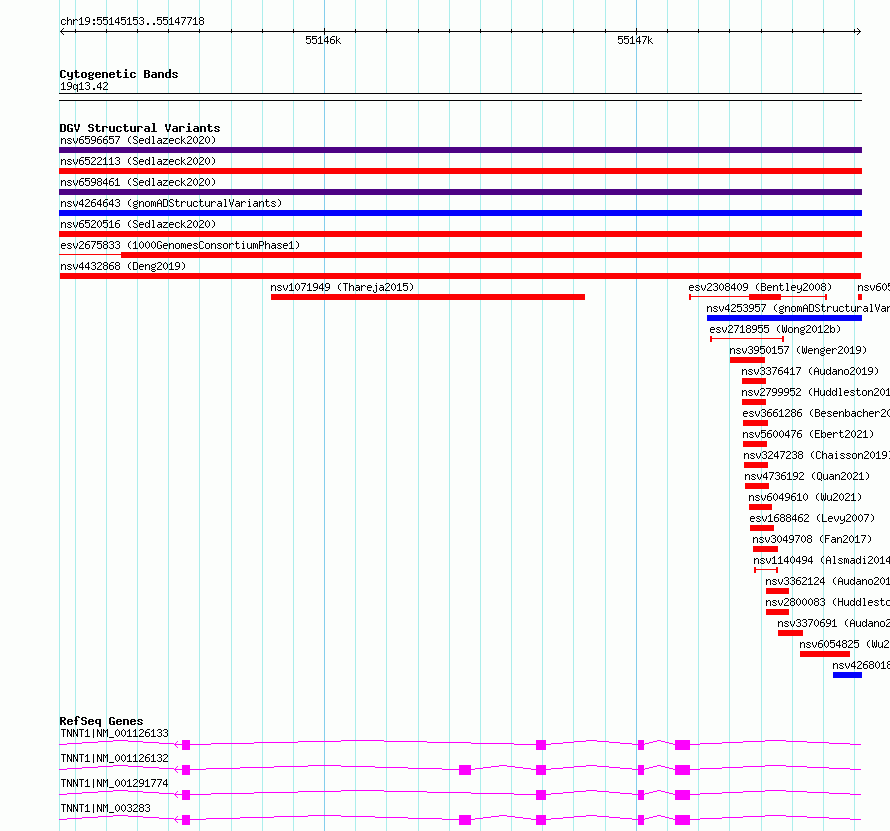
Task: Click the nsv6596657 (Sedlazeck2020) variant label
Action: (138, 140)
